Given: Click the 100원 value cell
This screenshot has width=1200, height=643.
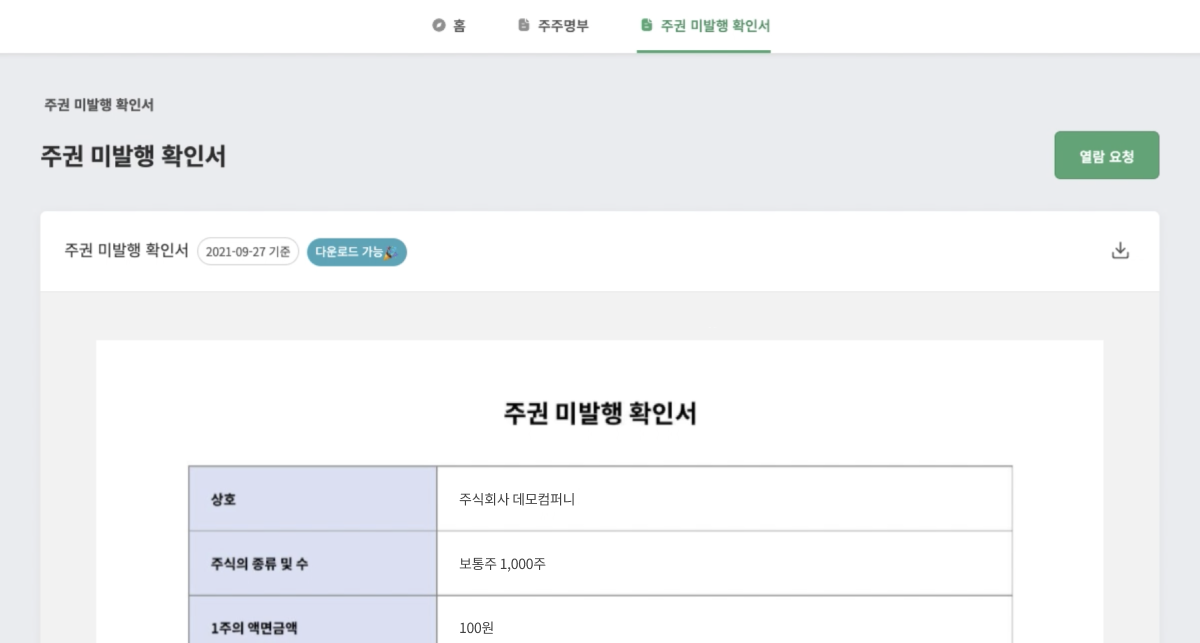Looking at the screenshot, I should (725, 620).
